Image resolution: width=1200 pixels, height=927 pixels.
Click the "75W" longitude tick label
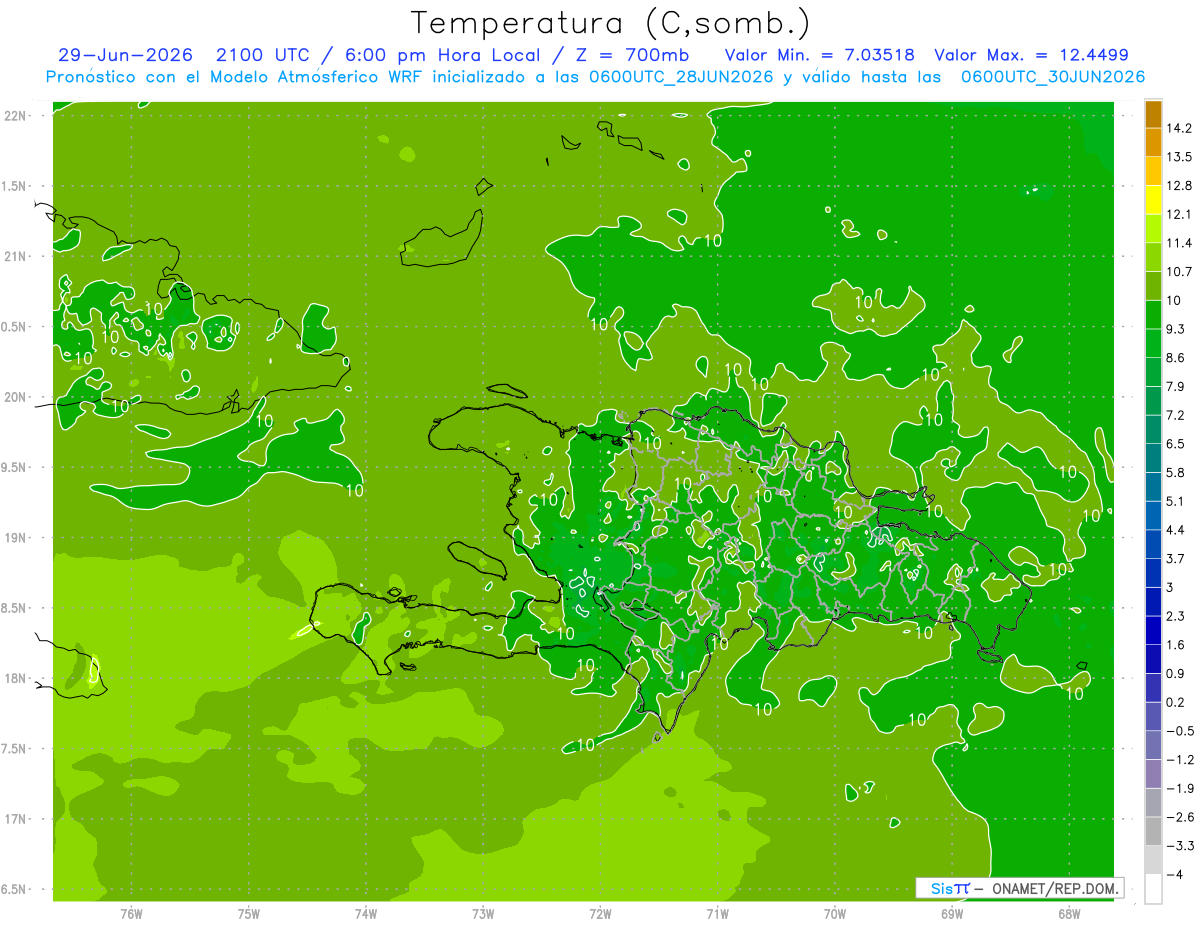coord(249,914)
